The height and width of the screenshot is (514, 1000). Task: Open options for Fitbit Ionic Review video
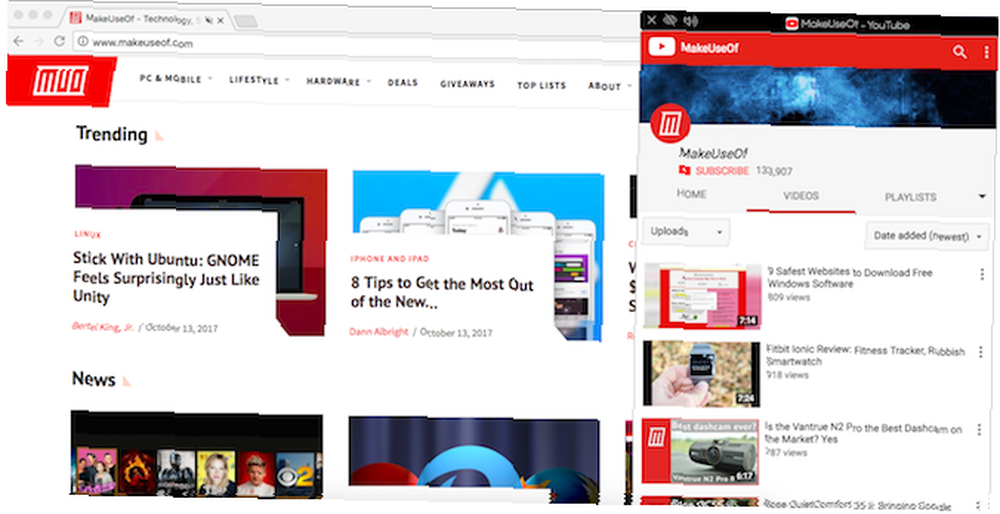click(x=980, y=351)
